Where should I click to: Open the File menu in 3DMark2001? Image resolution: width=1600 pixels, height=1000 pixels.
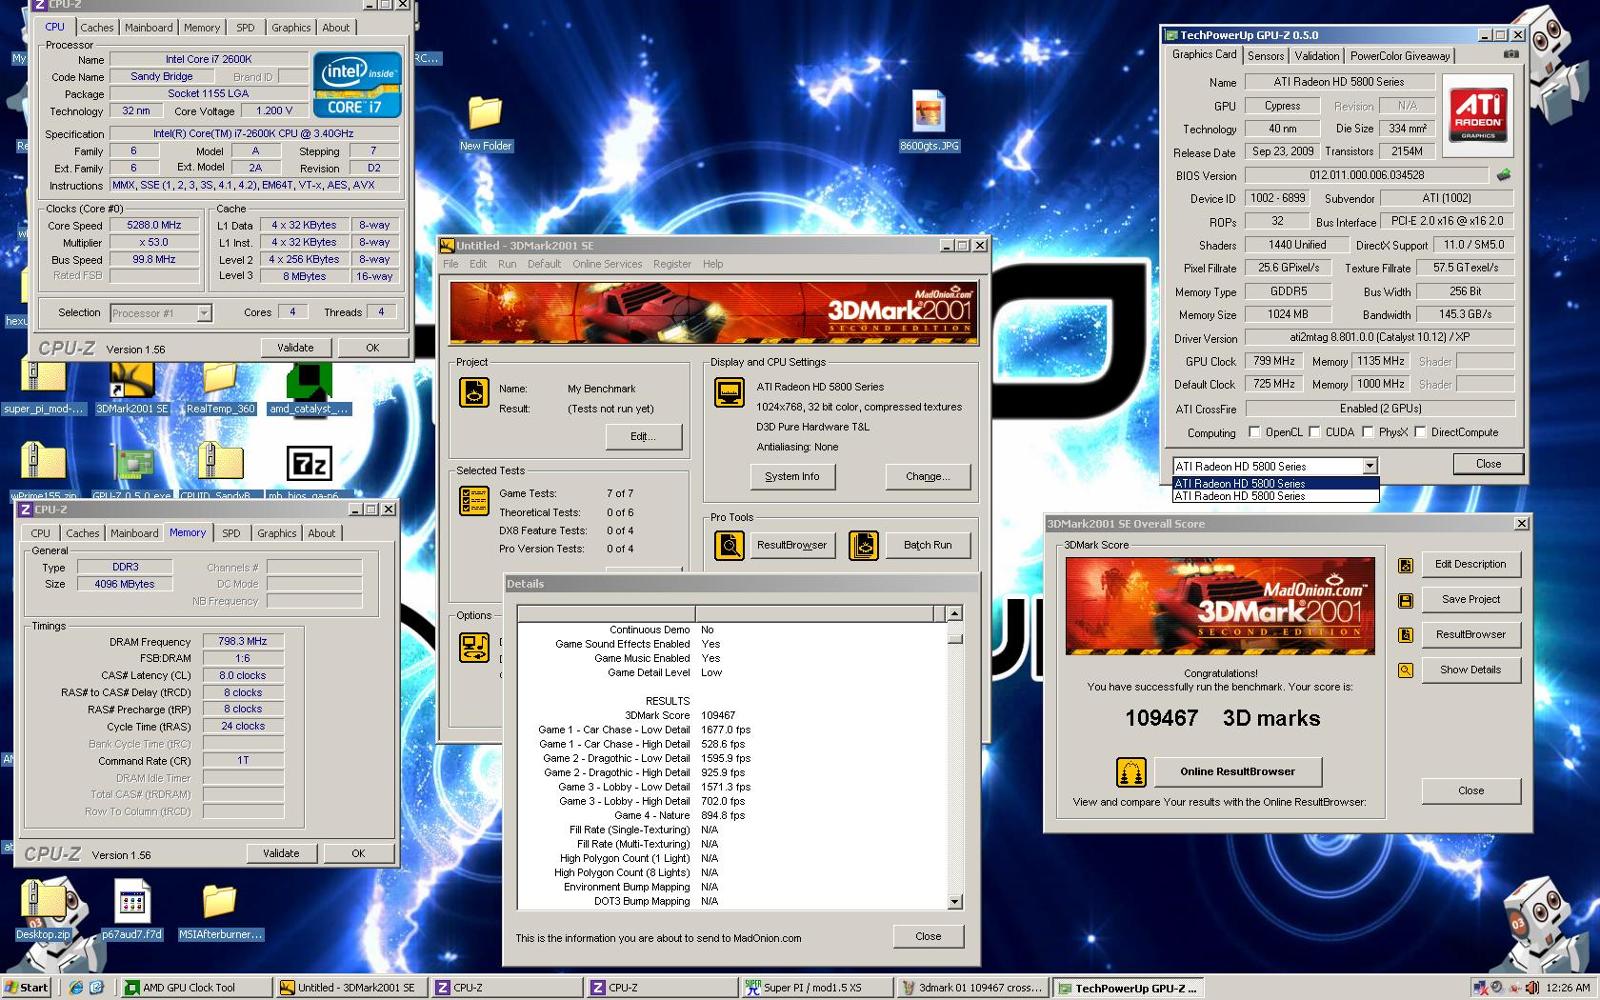tap(451, 264)
